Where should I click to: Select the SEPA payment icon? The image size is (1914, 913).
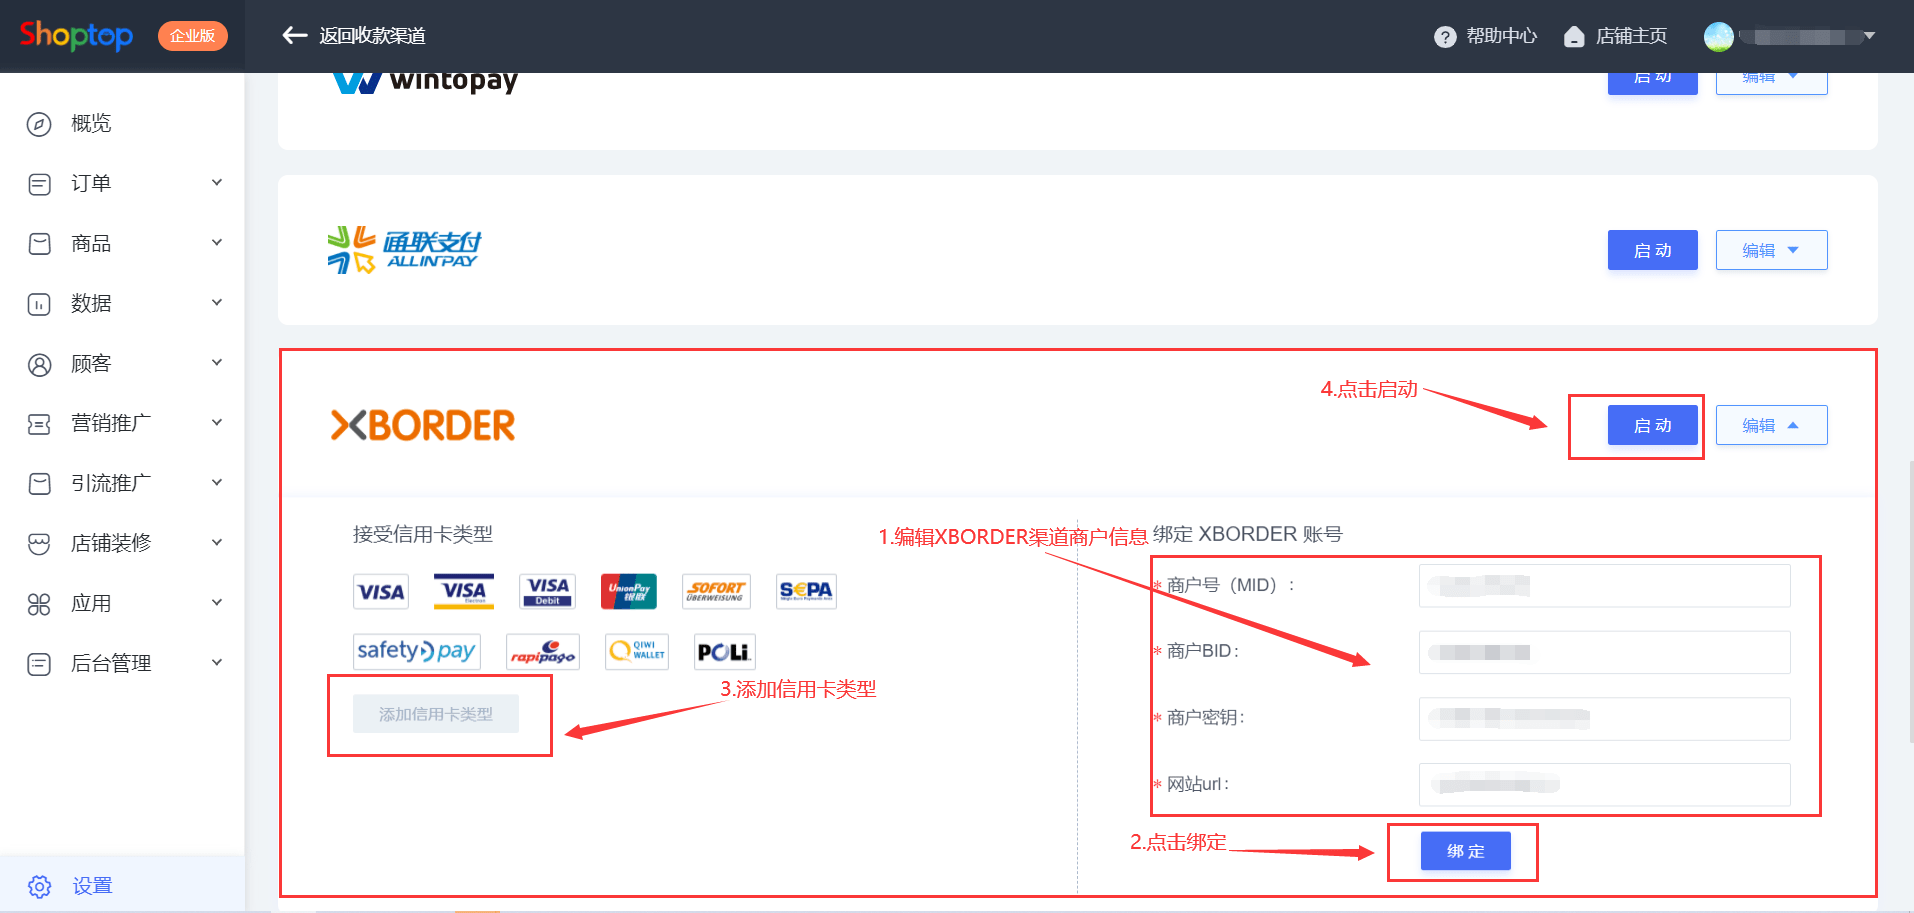click(805, 591)
